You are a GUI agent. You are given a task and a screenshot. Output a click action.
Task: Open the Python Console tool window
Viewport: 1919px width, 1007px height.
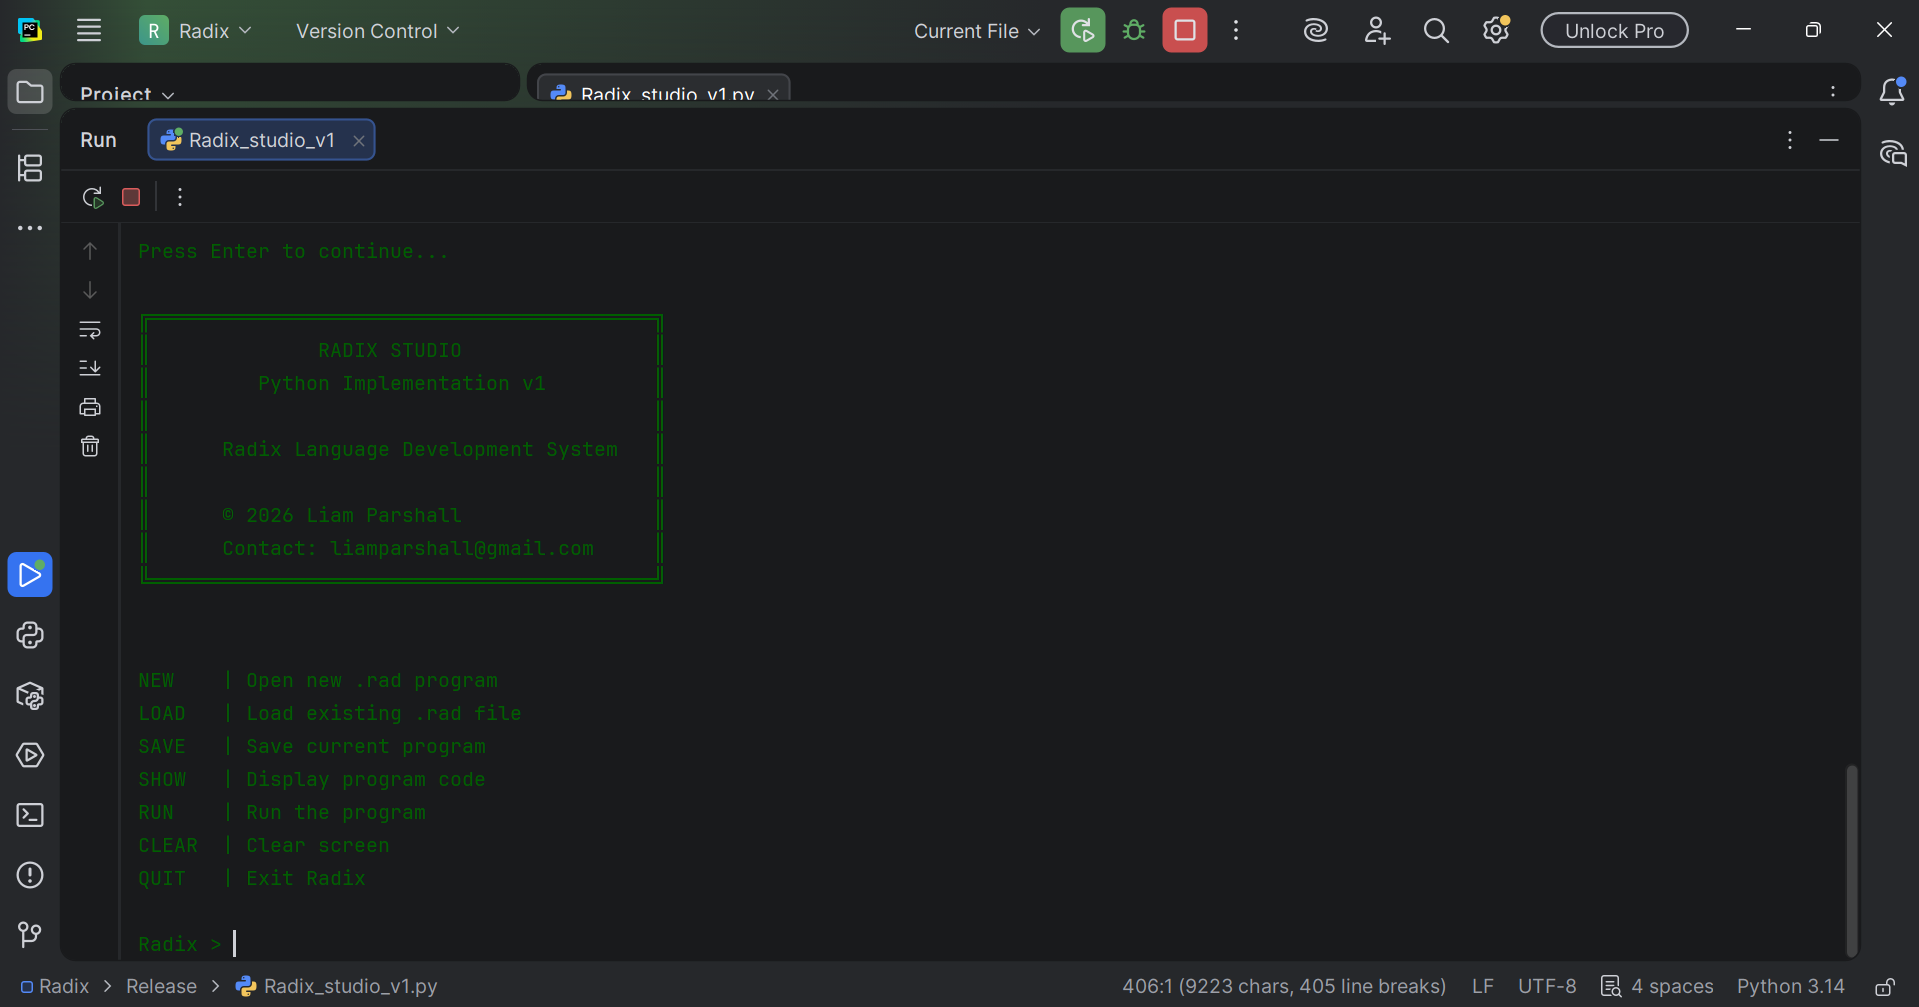point(30,635)
